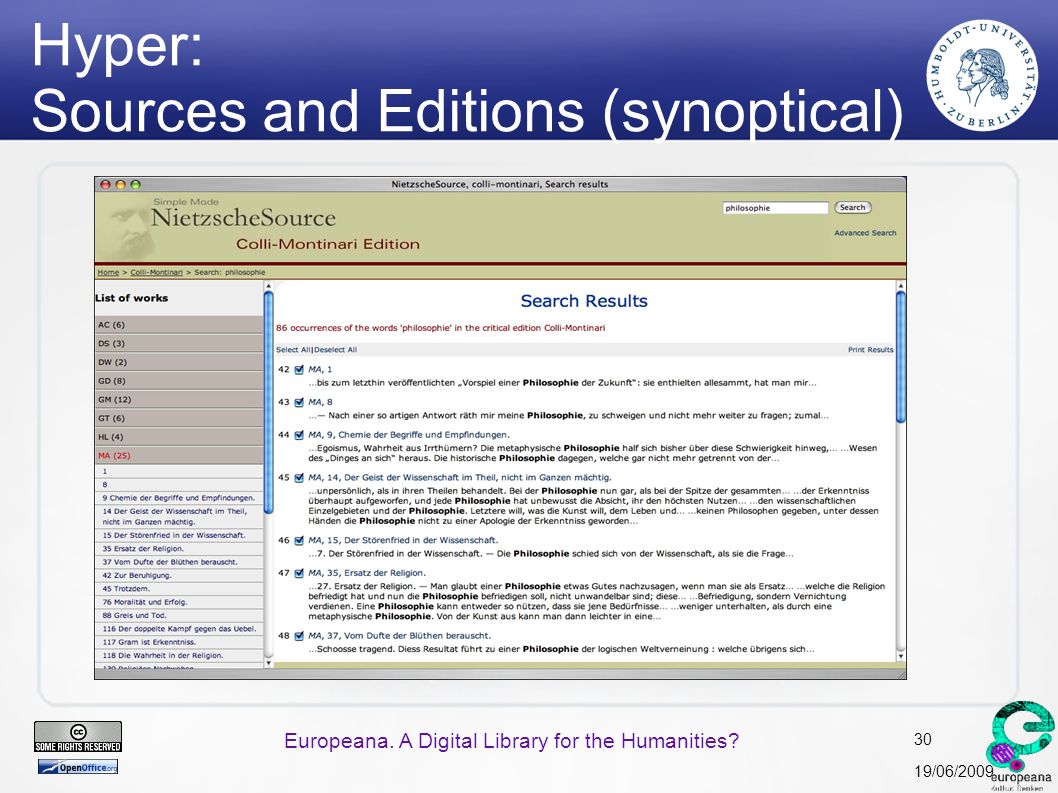Uncheck the checkbox for result 42 MA, 1
The image size is (1058, 793).
(x=299, y=369)
